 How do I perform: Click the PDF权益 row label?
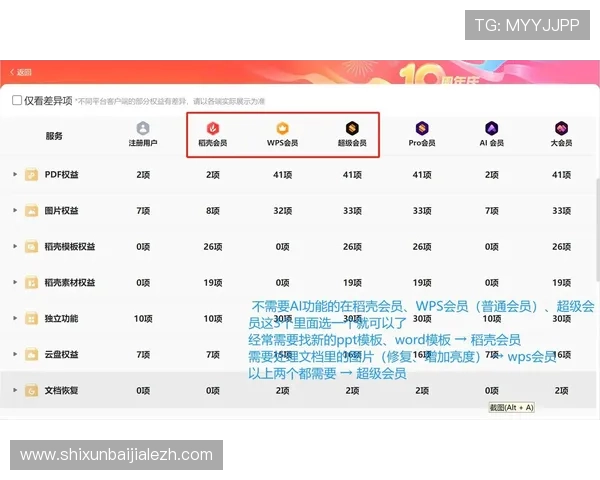point(62,175)
